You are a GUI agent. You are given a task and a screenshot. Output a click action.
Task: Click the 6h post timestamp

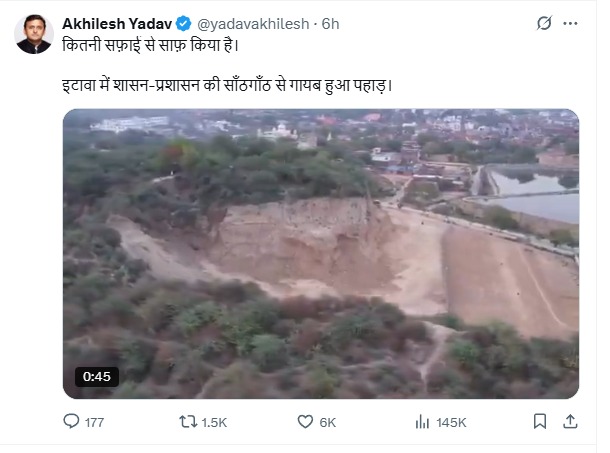coord(328,22)
